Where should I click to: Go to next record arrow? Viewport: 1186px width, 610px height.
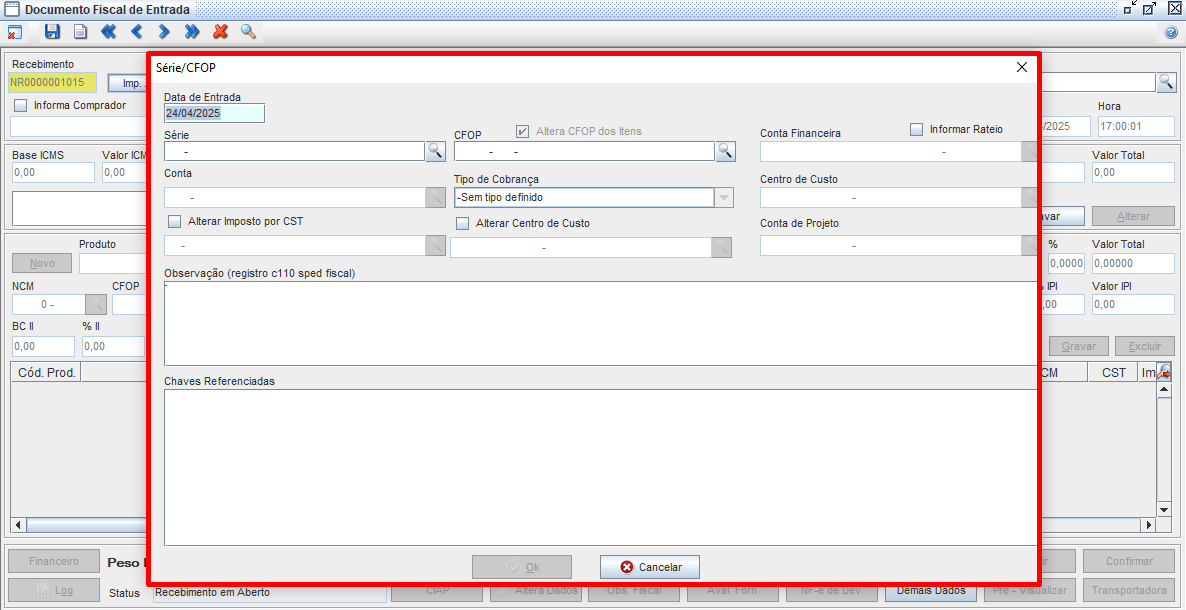point(164,32)
